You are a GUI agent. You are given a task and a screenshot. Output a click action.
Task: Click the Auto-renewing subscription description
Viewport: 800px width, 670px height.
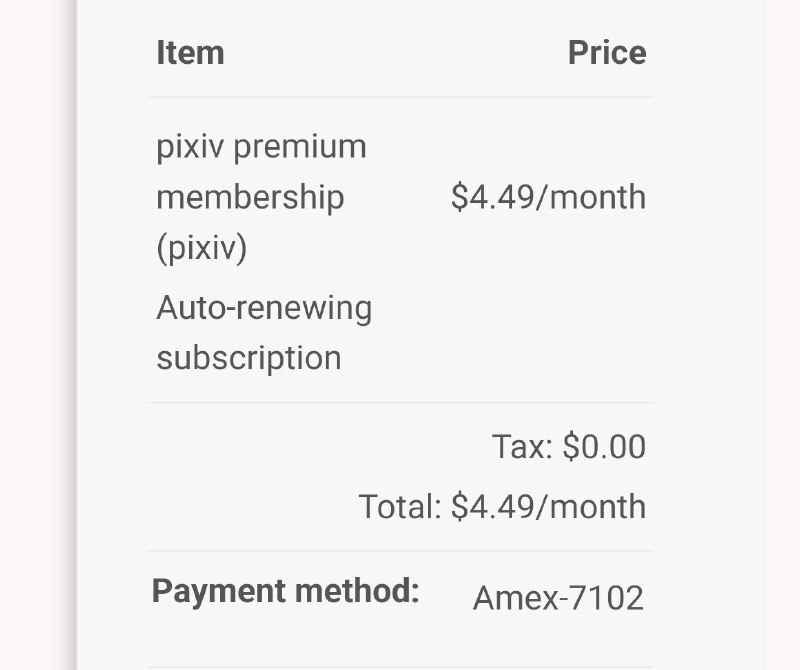click(264, 332)
